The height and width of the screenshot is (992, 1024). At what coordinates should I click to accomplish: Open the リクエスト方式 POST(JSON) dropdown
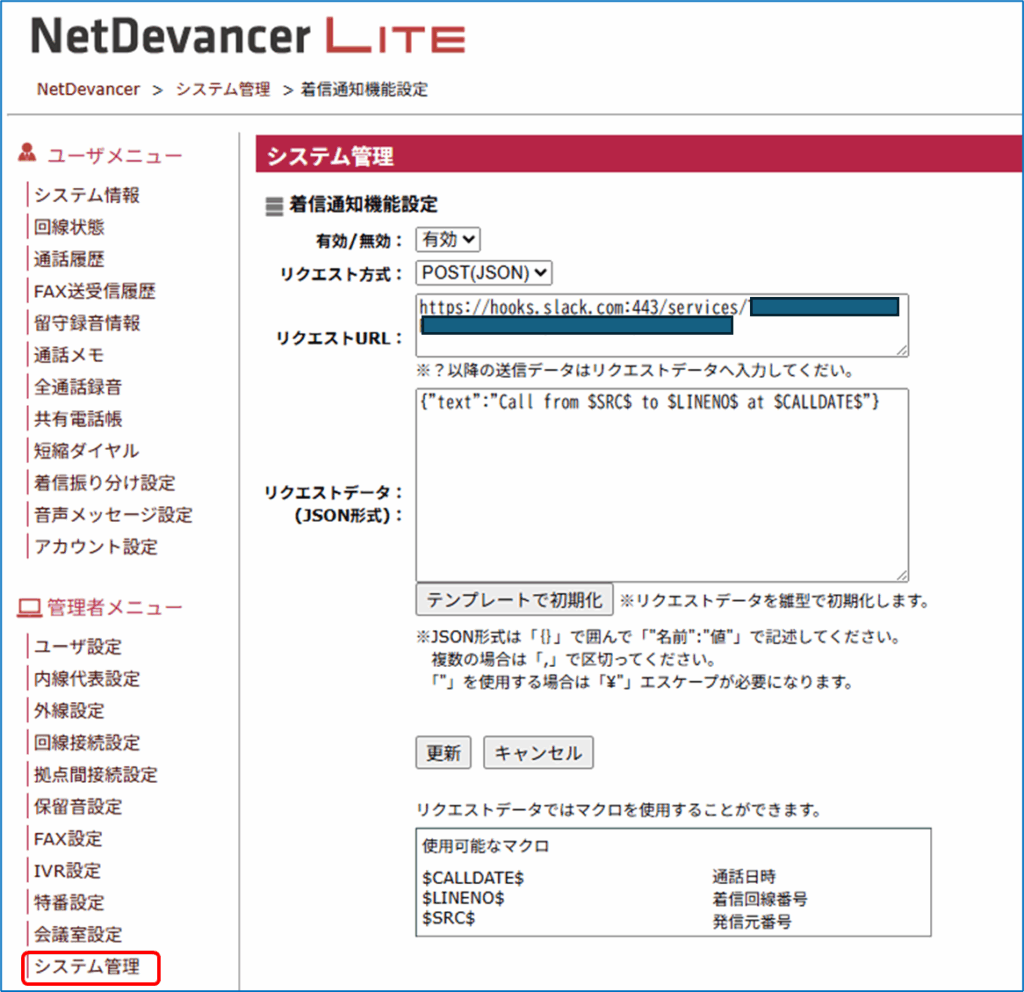pos(484,273)
